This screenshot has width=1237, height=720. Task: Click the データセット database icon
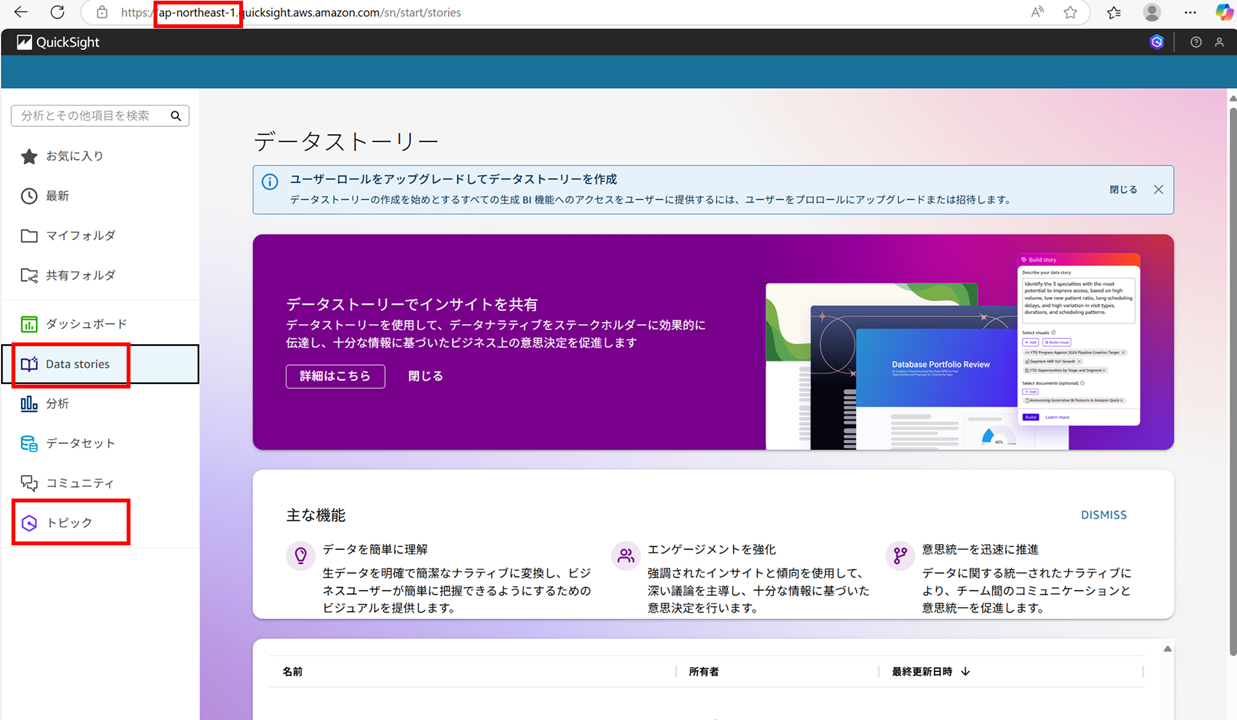[x=29, y=443]
